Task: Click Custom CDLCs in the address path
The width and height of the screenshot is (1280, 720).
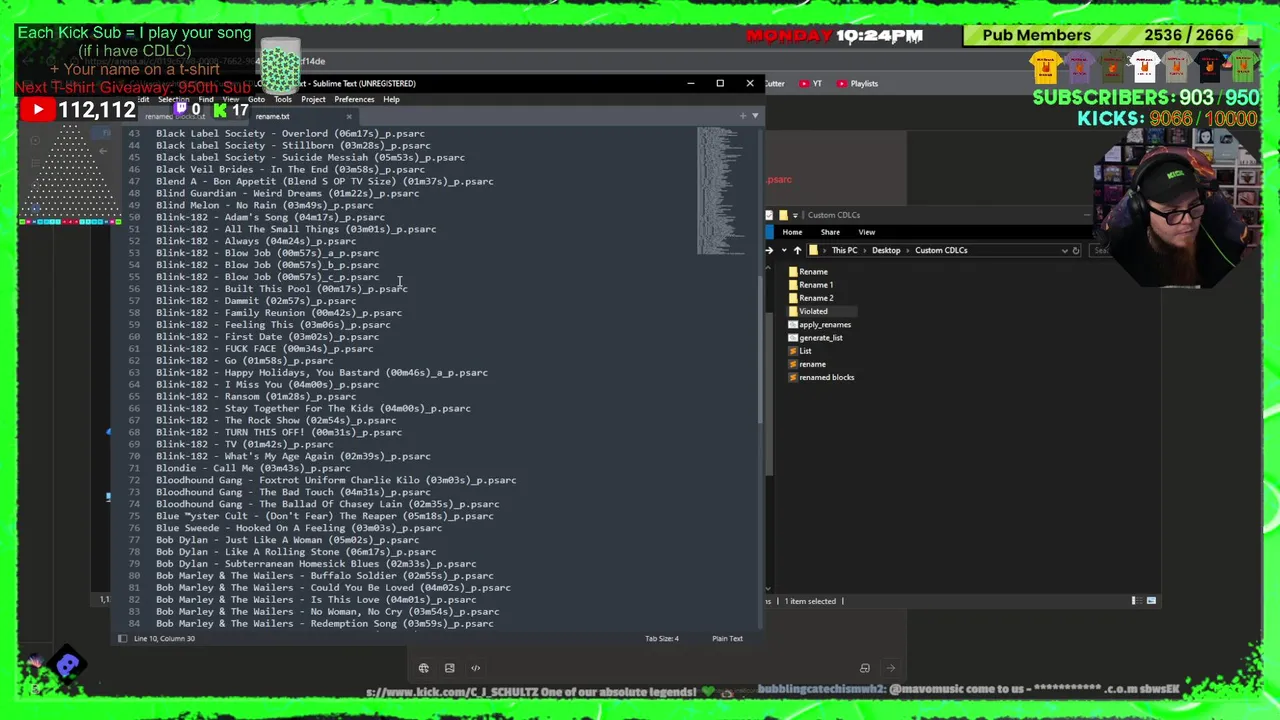Action: point(941,250)
